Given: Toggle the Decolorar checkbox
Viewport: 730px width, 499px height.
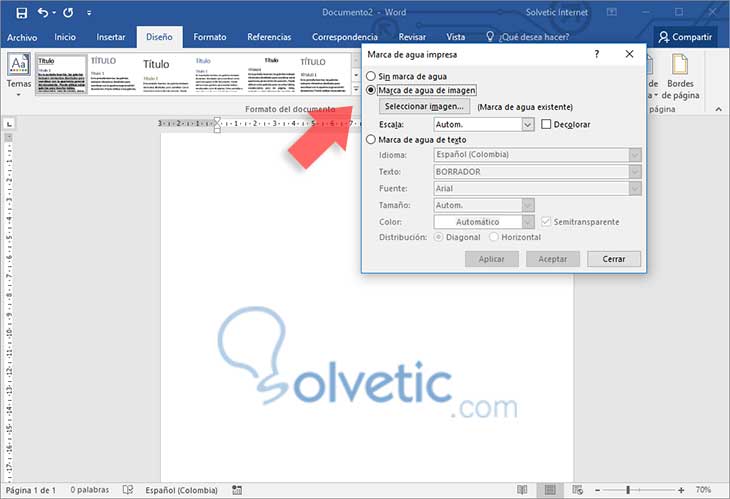Looking at the screenshot, I should 546,124.
